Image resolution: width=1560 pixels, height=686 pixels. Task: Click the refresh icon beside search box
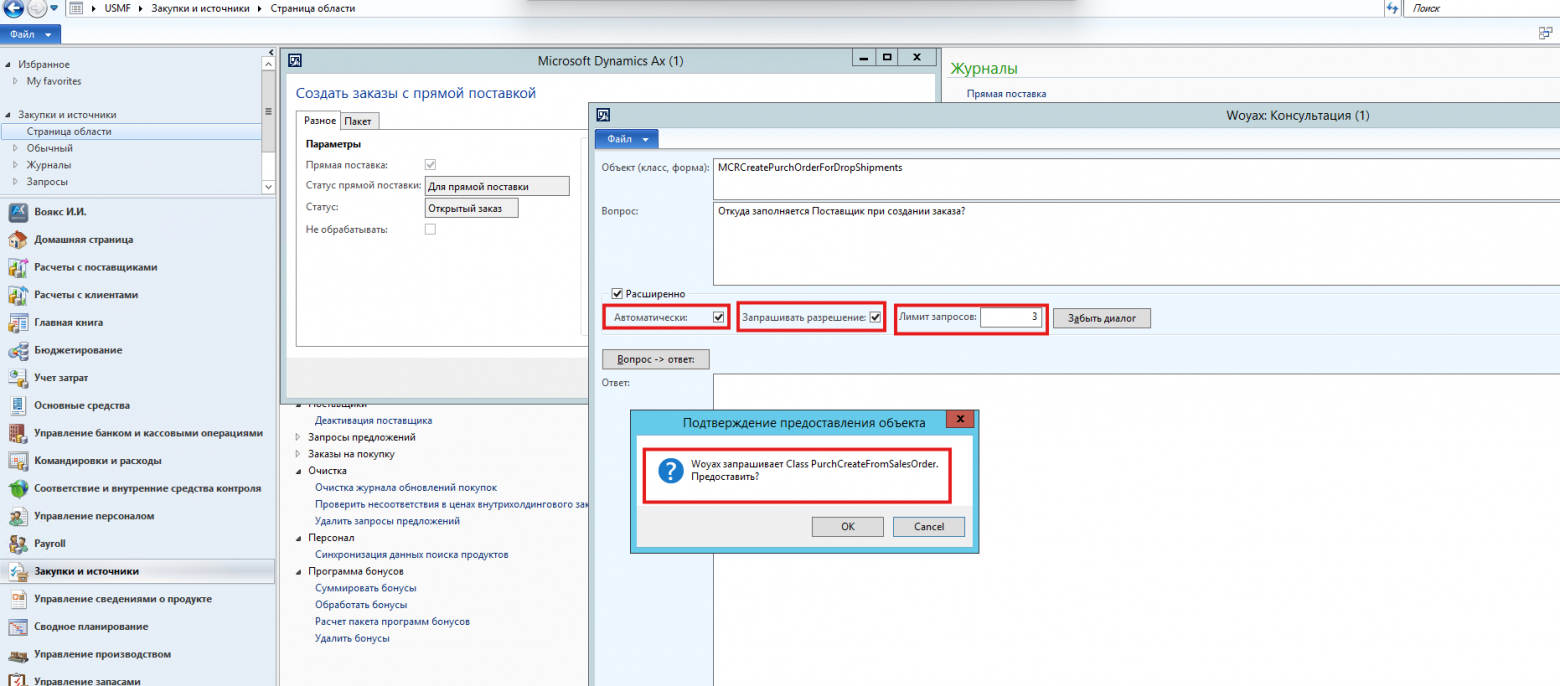point(1392,8)
